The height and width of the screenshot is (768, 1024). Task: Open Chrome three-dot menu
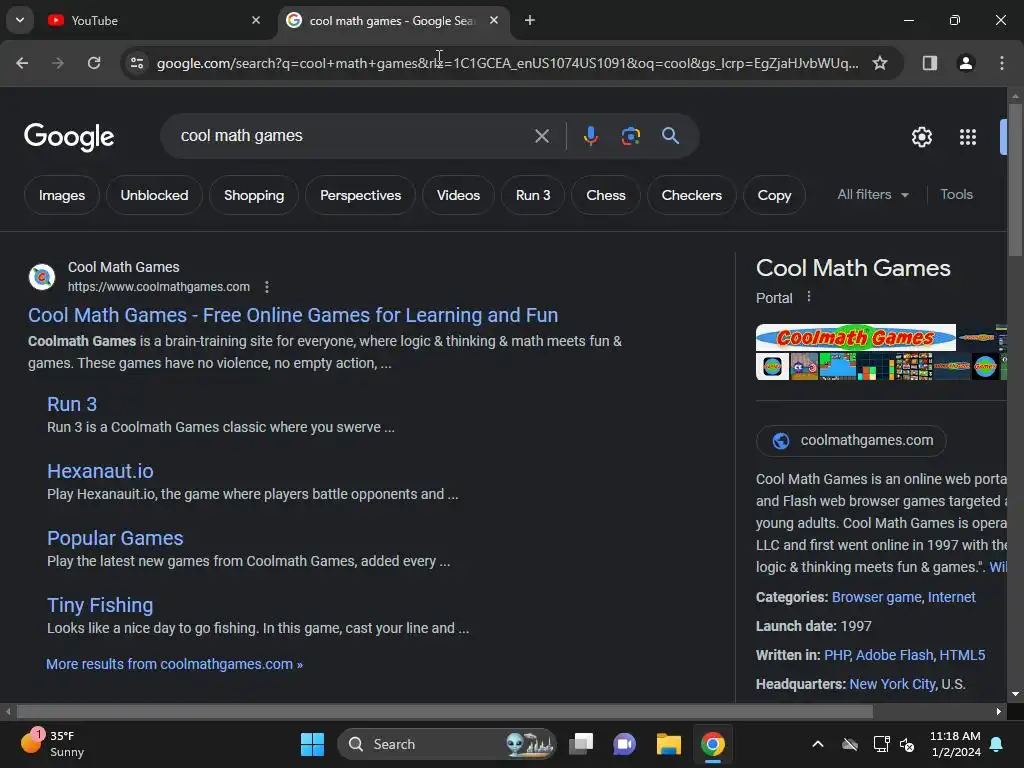coord(1001,63)
